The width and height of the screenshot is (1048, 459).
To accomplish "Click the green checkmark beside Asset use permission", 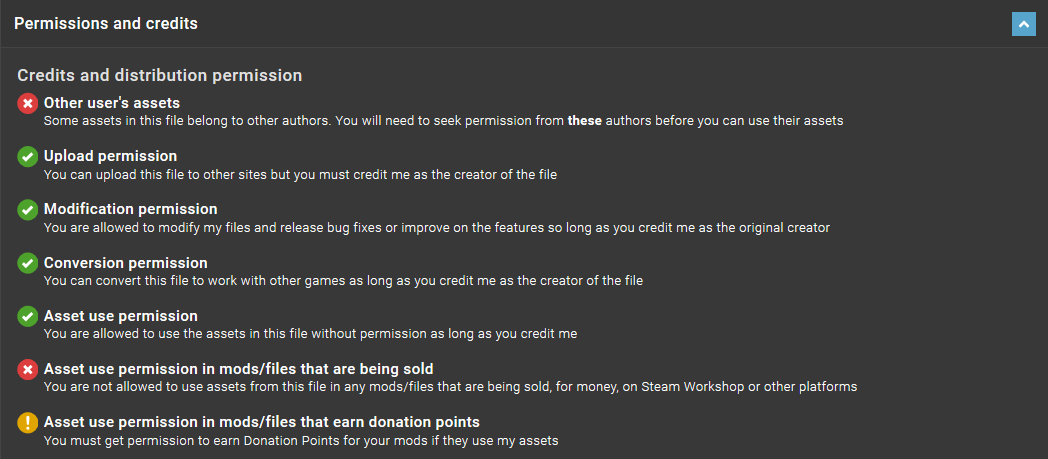I will click(27, 316).
